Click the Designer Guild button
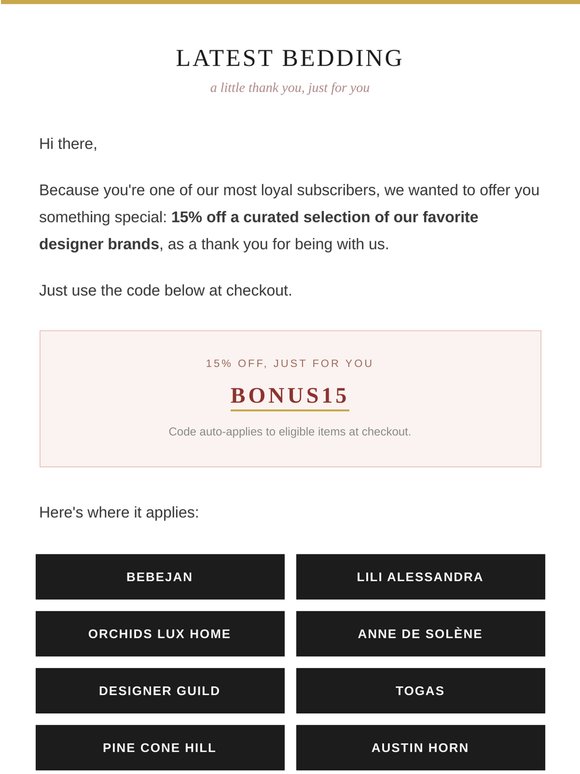Image resolution: width=580 pixels, height=774 pixels. pos(160,691)
